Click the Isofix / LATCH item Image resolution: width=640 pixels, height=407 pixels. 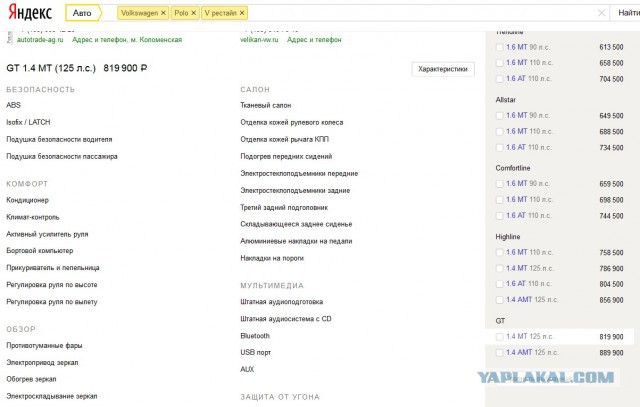coord(28,122)
